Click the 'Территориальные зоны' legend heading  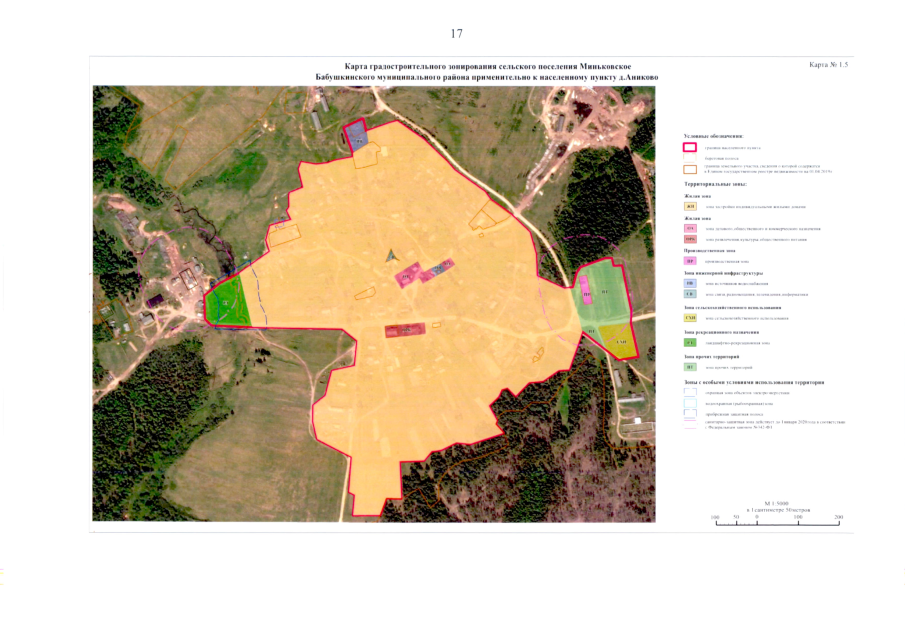[718, 186]
